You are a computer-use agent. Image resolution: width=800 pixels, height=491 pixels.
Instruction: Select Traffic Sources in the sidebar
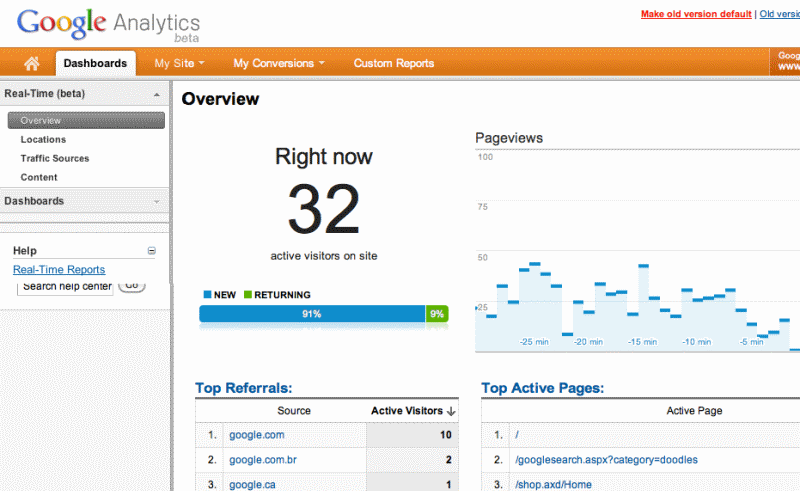point(55,158)
